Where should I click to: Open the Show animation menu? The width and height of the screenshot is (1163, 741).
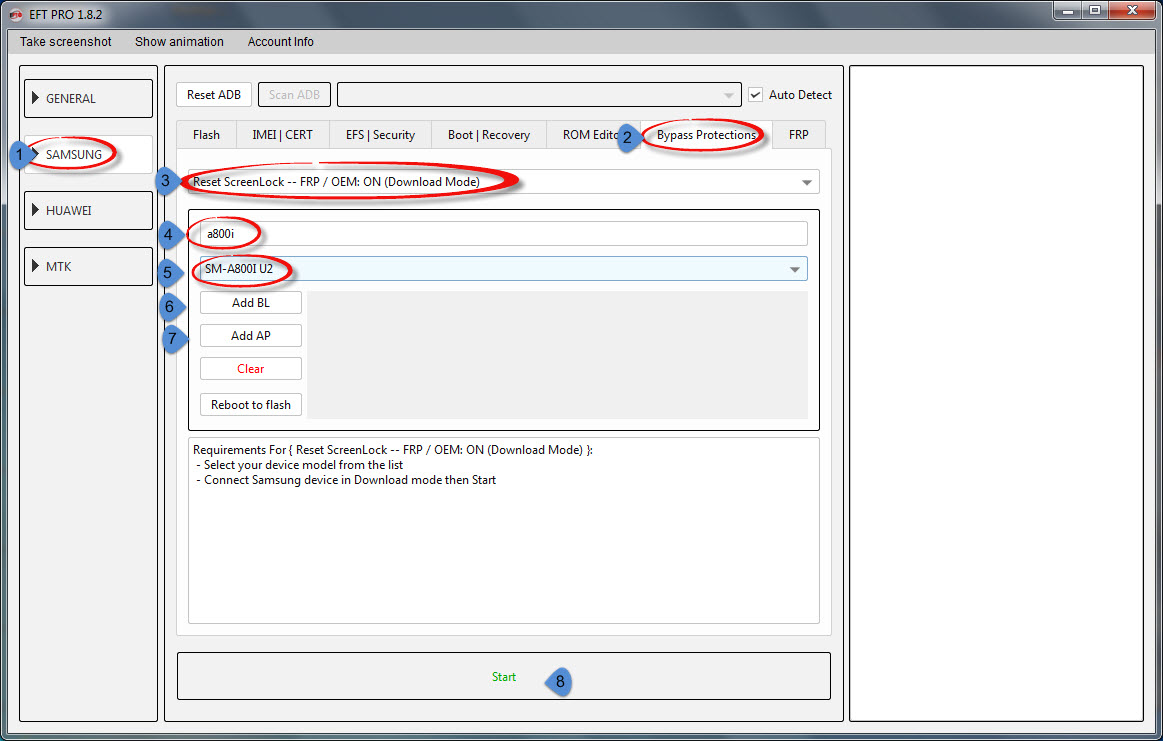[x=179, y=42]
